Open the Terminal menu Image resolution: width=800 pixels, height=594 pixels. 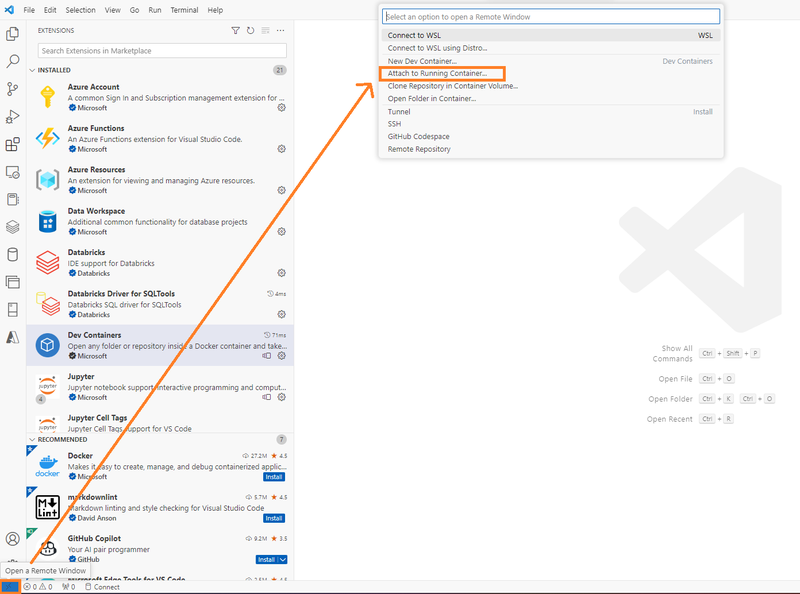(x=184, y=10)
